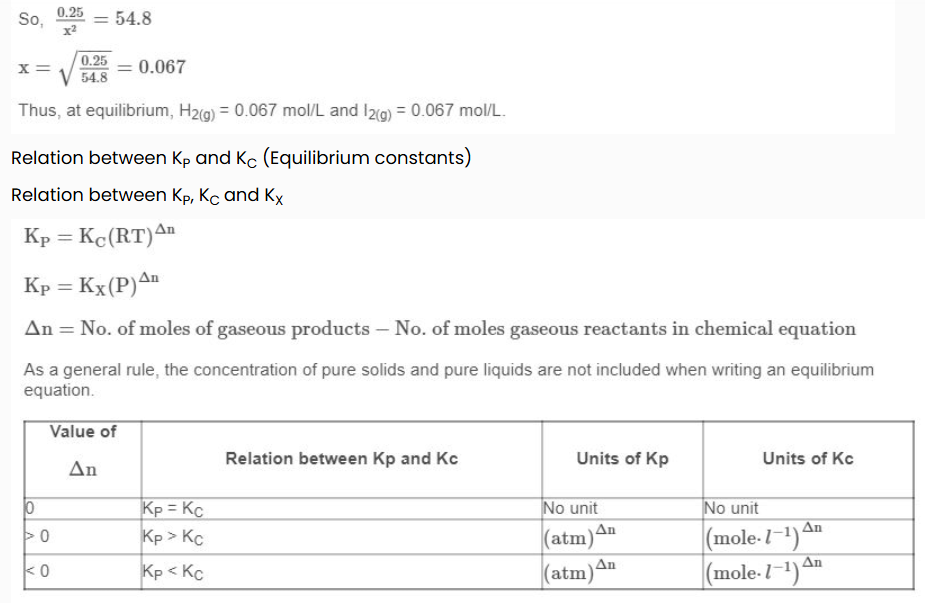Click the Δn definition line

(439, 329)
